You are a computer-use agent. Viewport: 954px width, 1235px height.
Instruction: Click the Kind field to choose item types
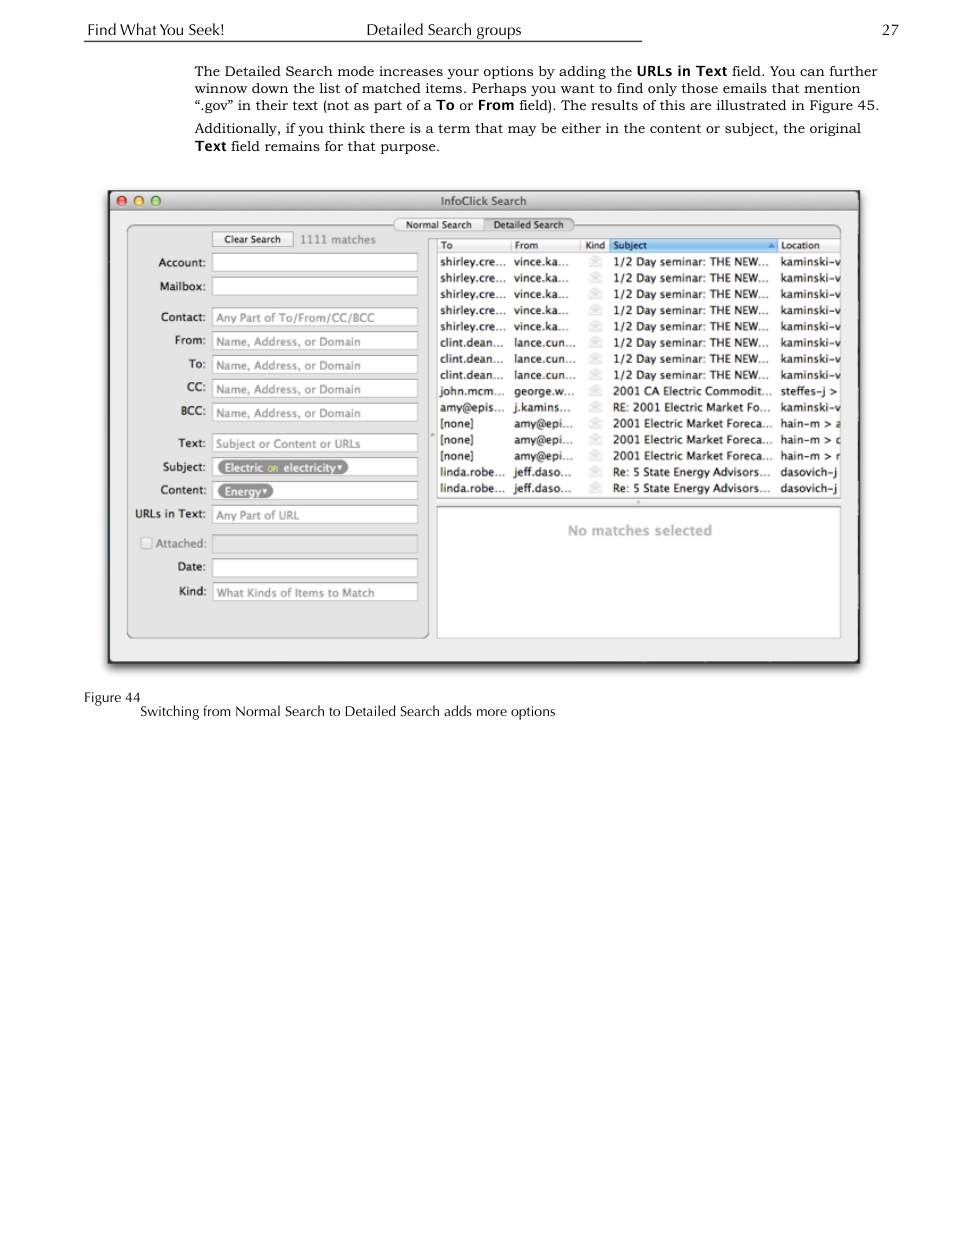pyautogui.click(x=315, y=592)
